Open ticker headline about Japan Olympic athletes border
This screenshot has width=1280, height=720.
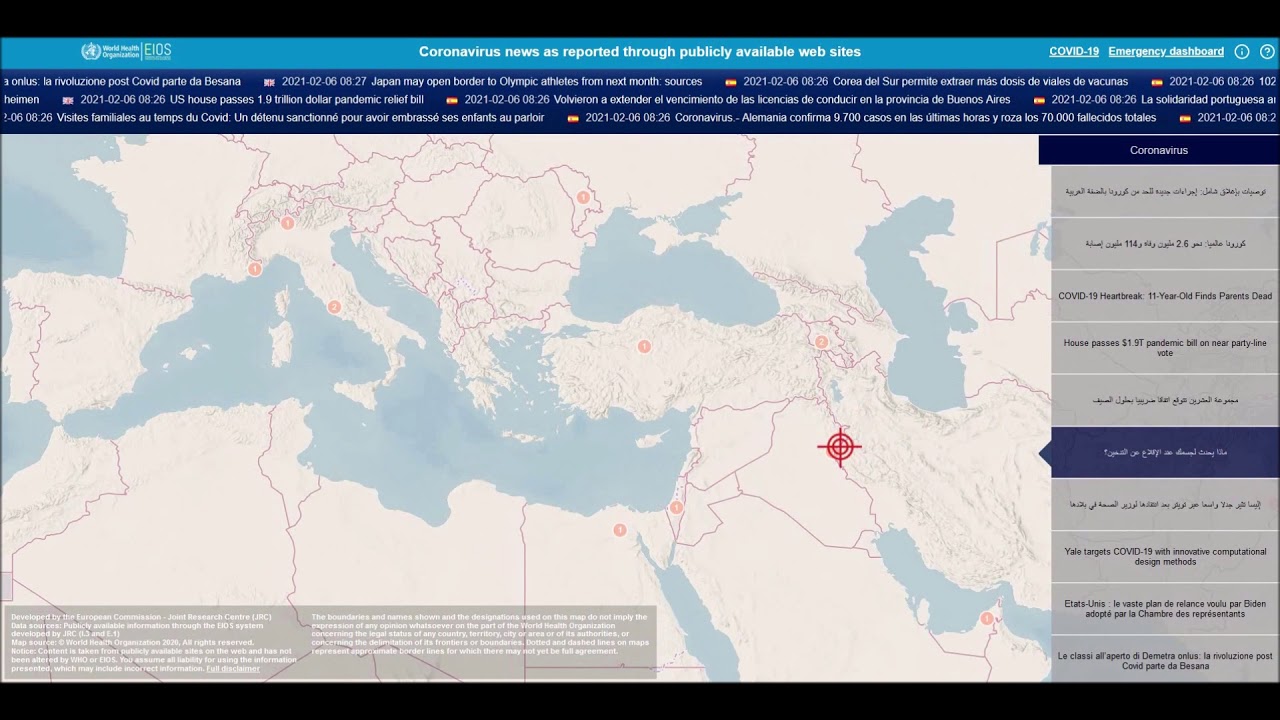tap(536, 82)
